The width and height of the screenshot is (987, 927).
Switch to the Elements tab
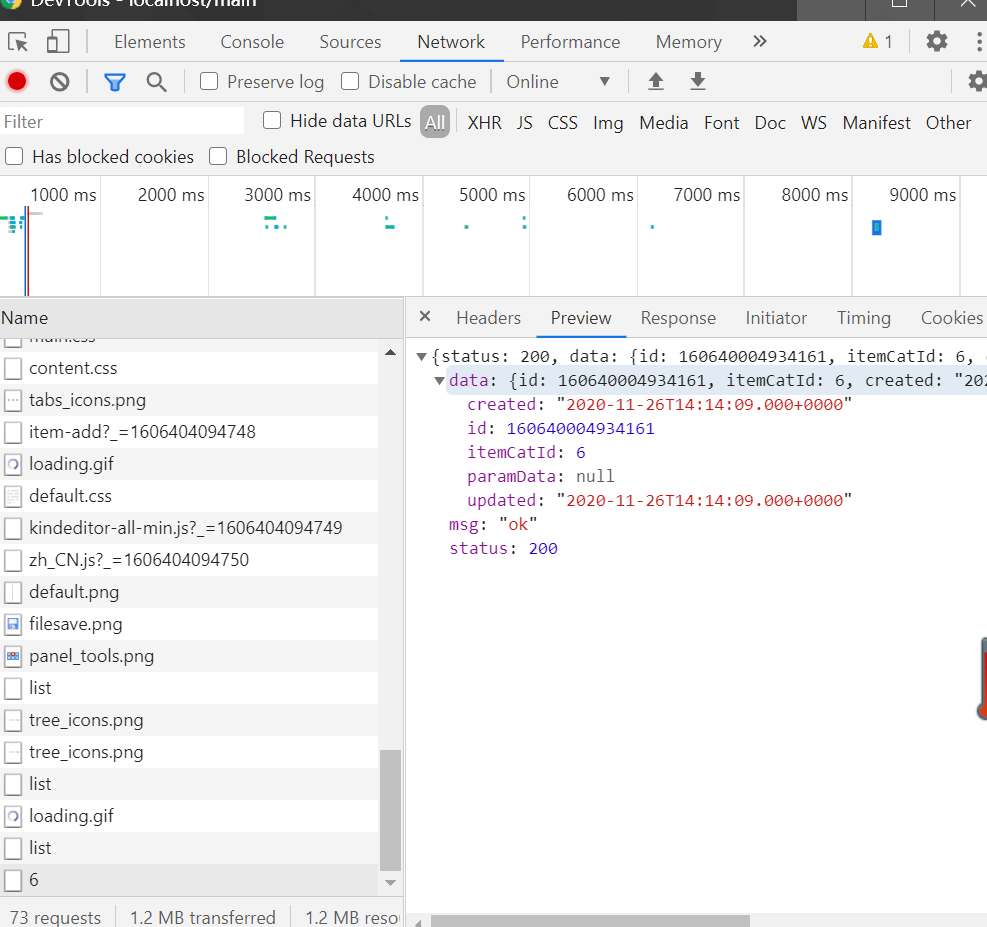[x=150, y=42]
